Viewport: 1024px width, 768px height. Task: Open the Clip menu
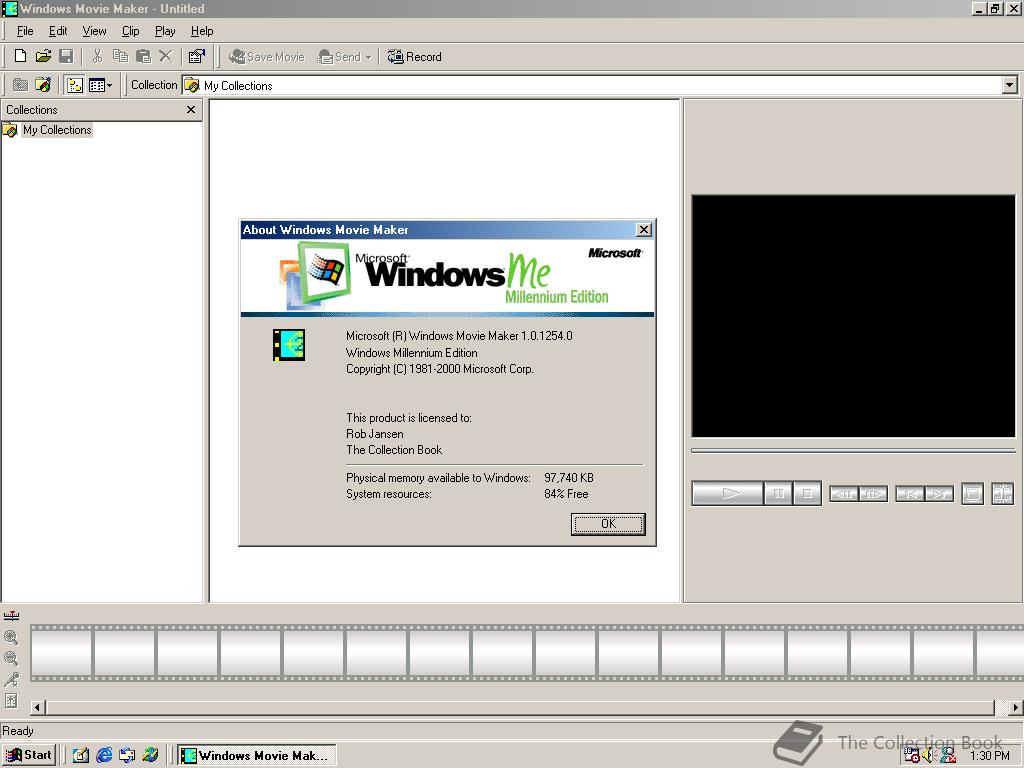coord(131,31)
